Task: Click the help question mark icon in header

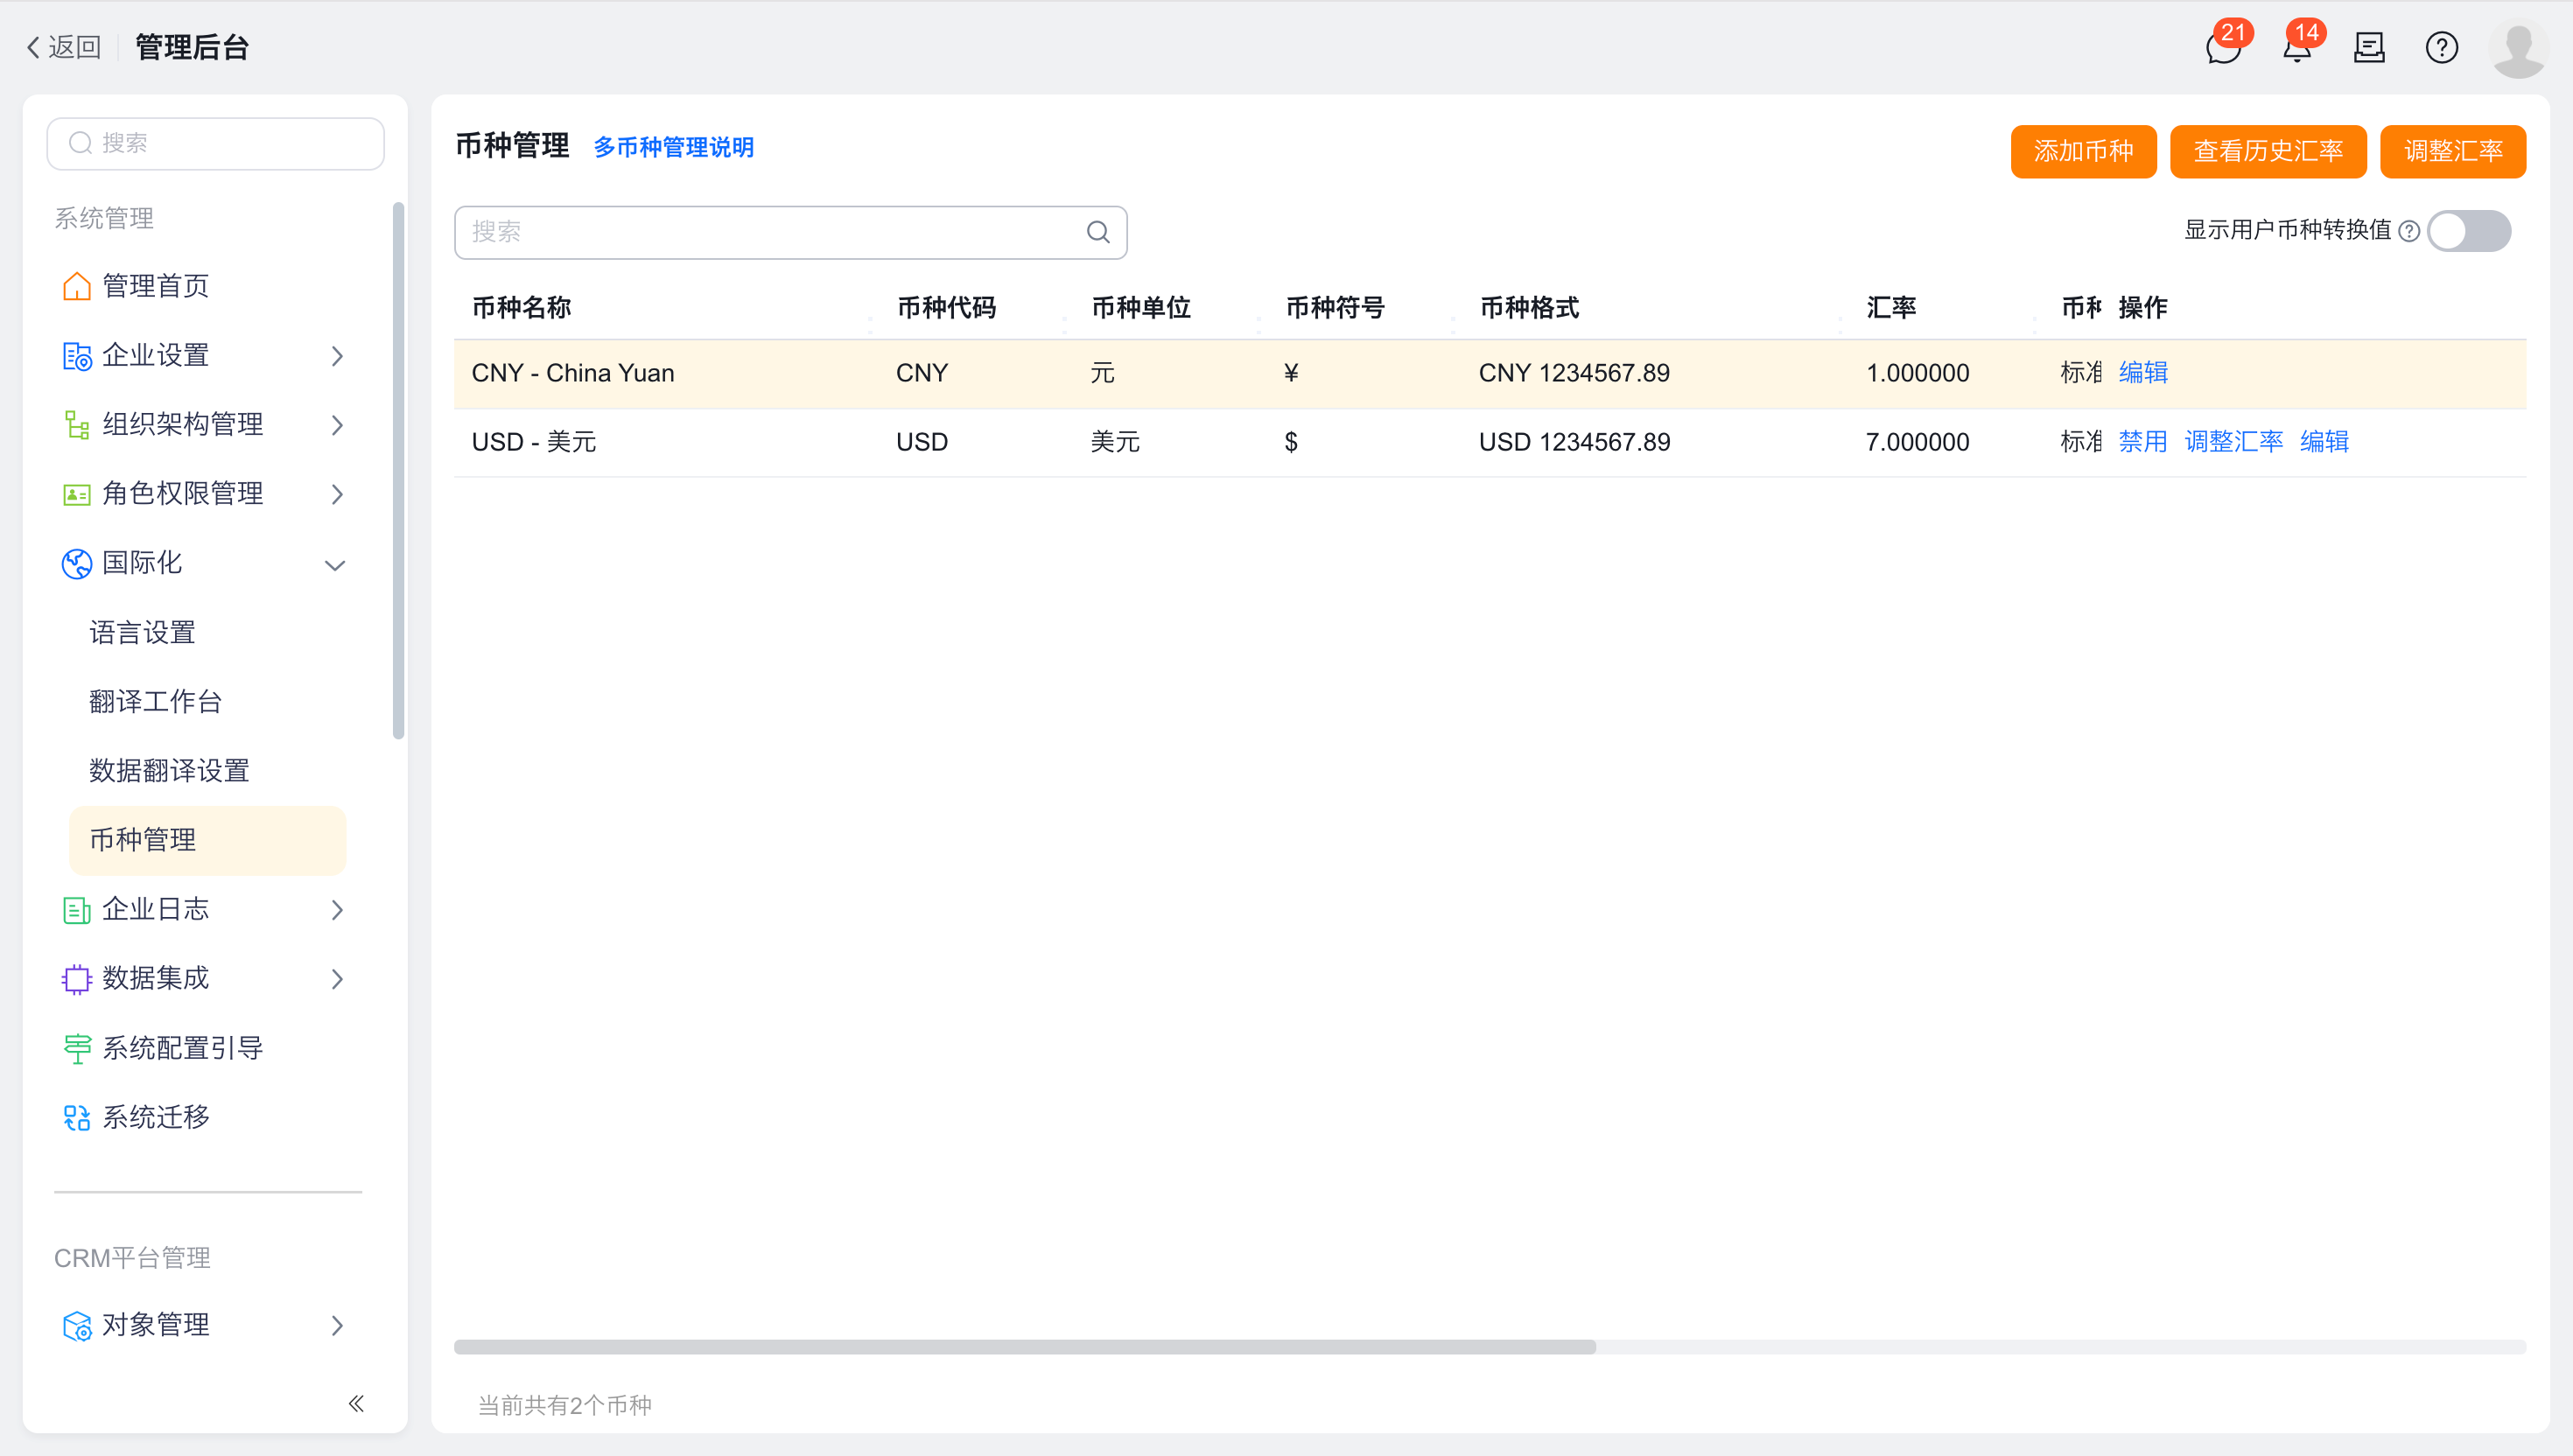Action: pyautogui.click(x=2441, y=48)
